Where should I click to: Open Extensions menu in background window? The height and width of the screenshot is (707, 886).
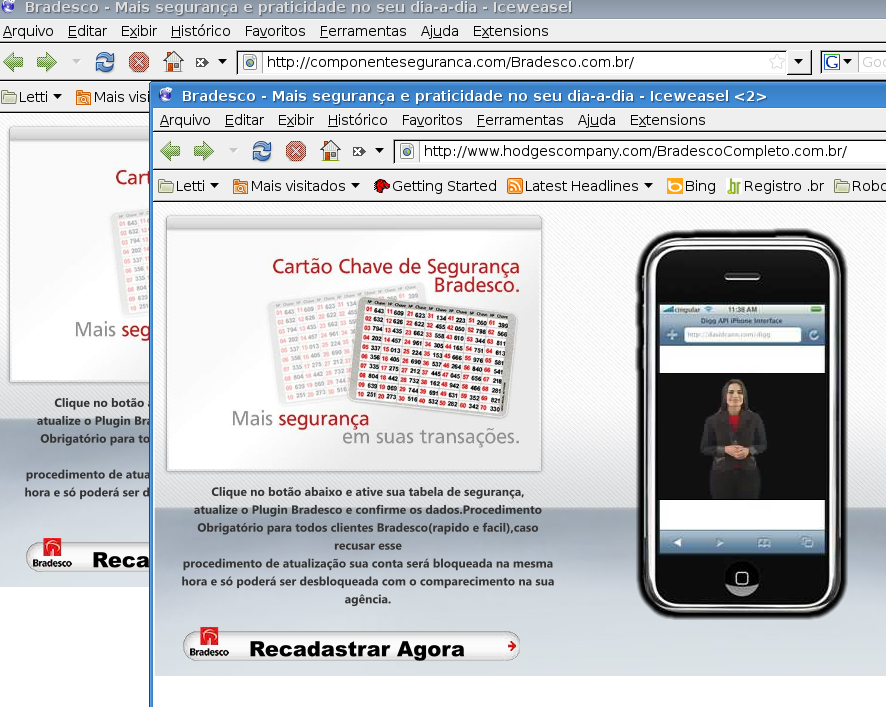pos(510,31)
